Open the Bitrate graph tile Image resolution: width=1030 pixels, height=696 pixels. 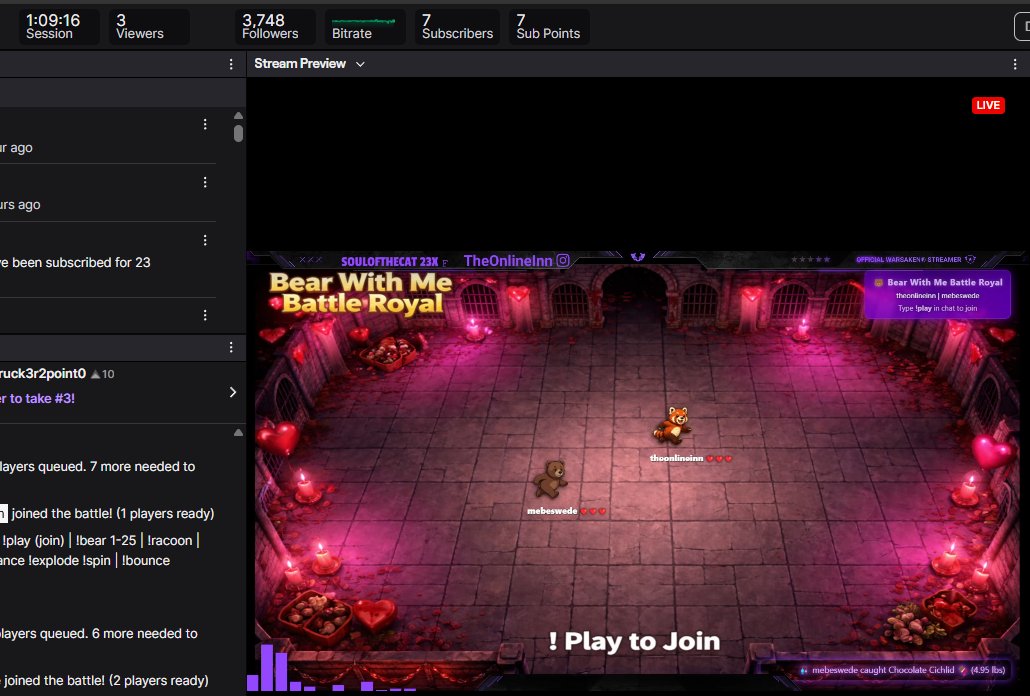(365, 27)
